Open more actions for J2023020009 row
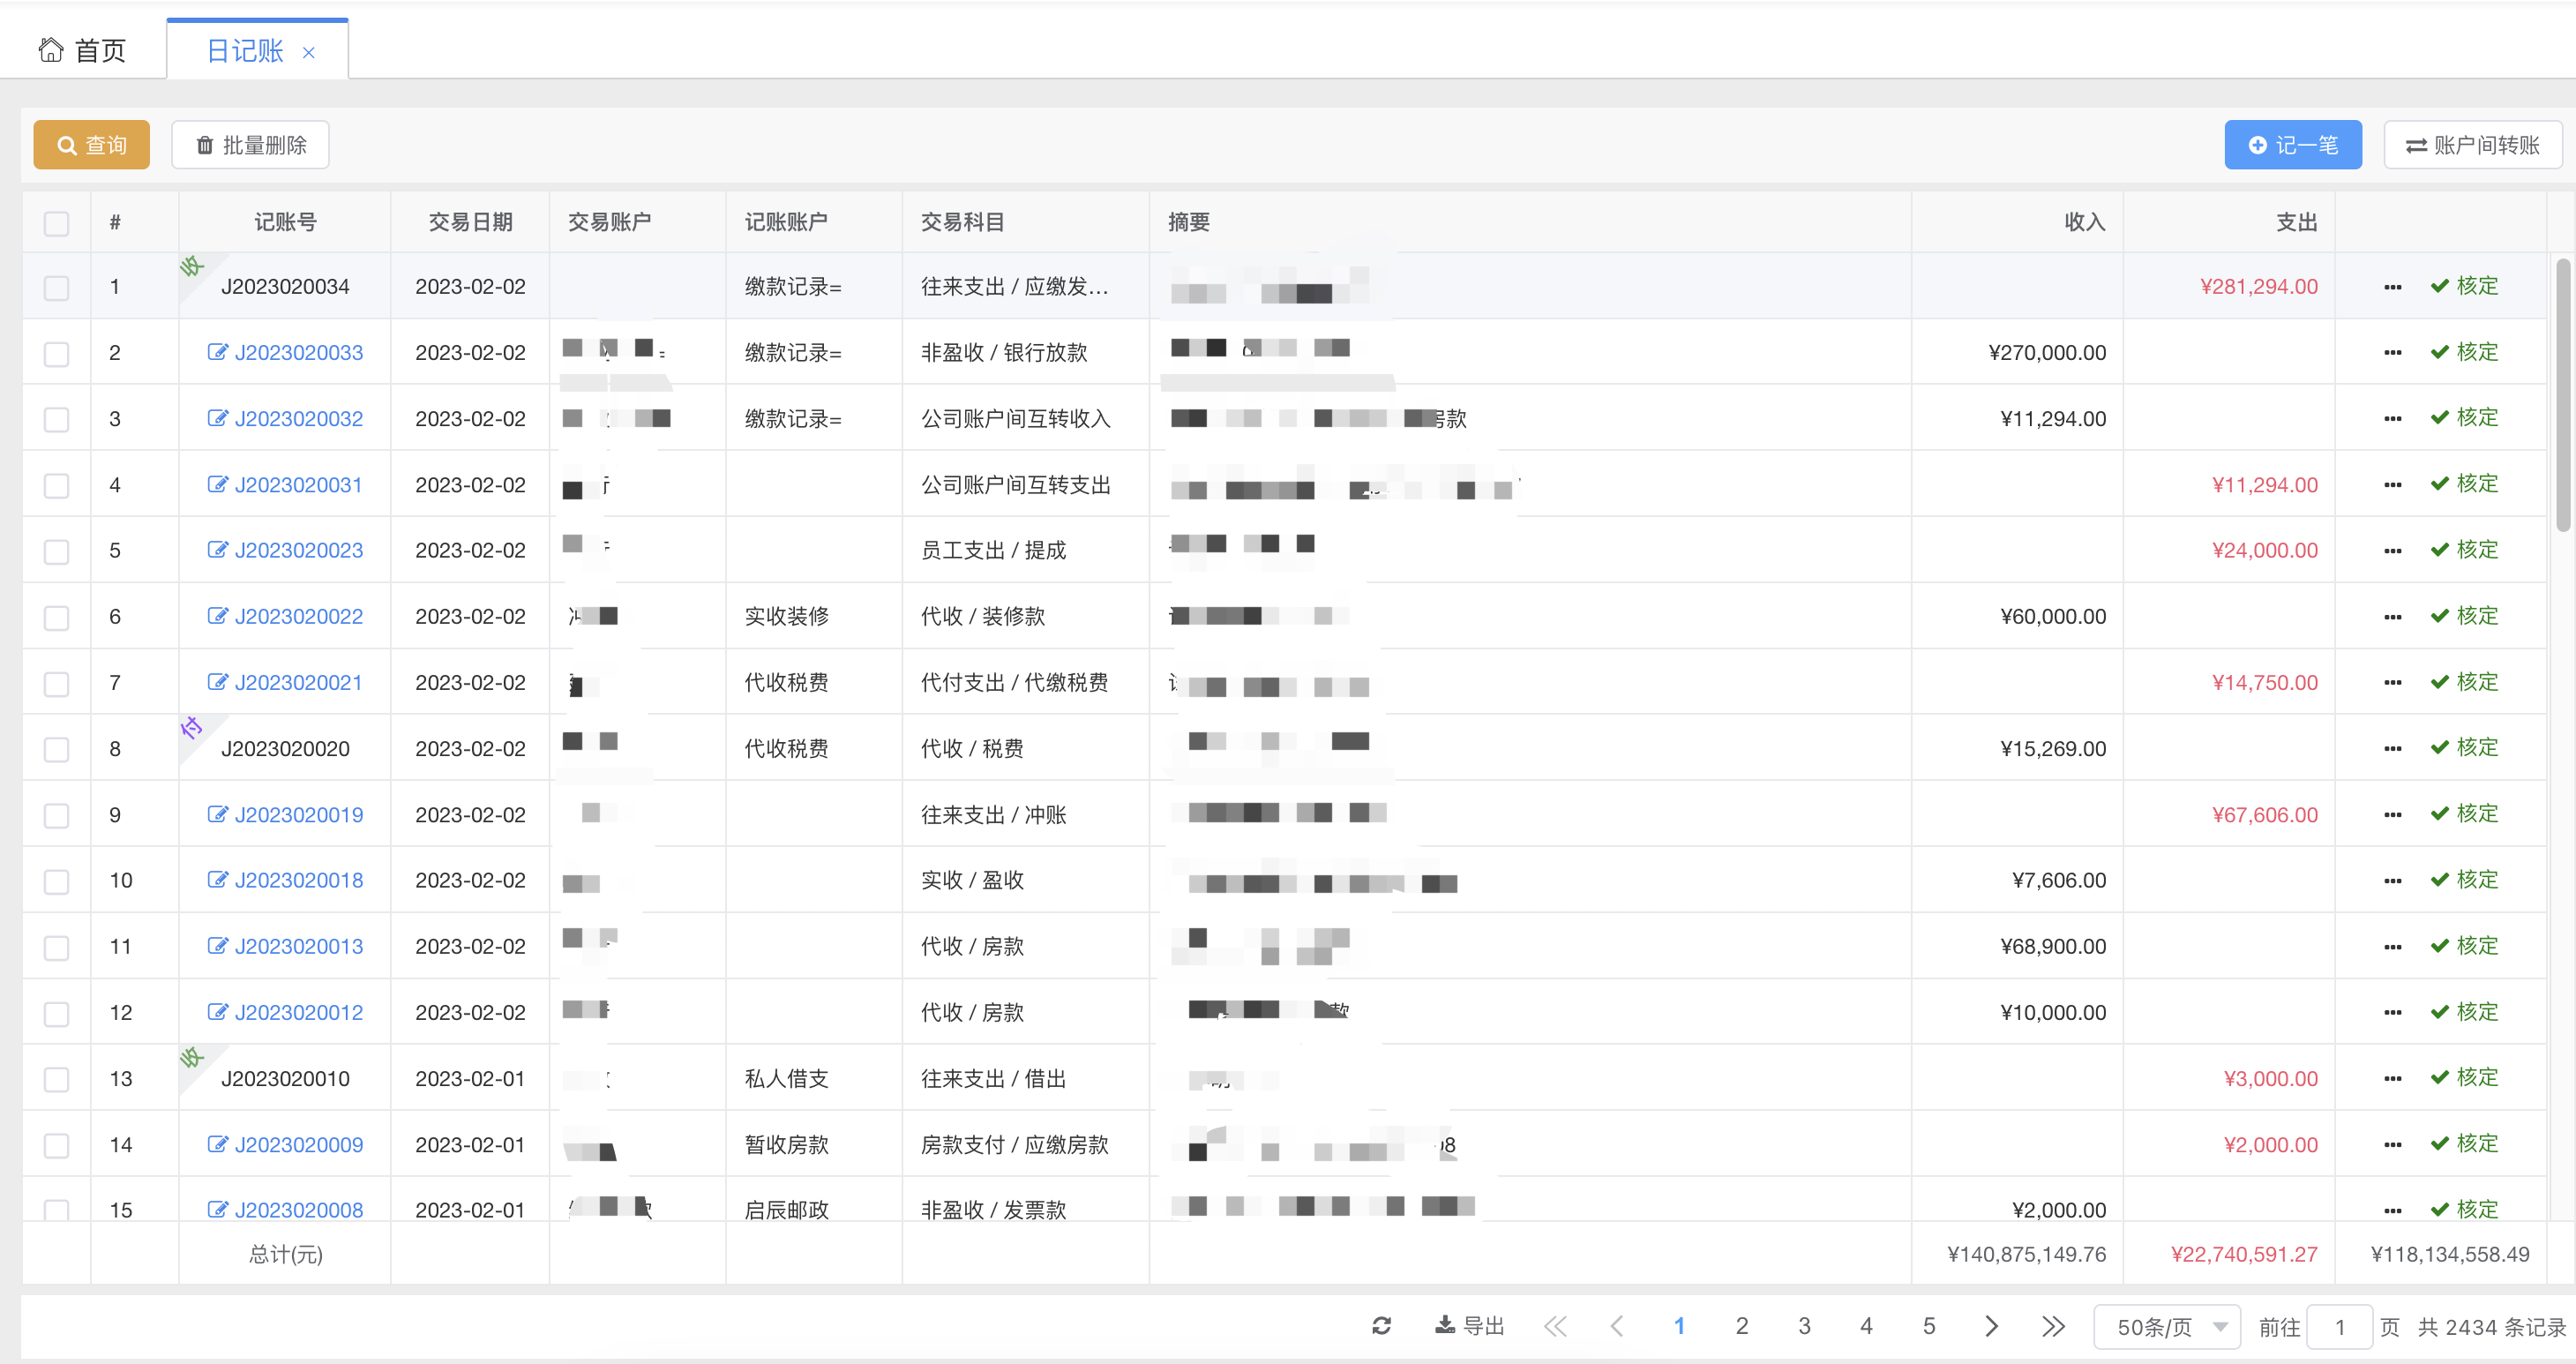This screenshot has height=1364, width=2576. 2392,1144
